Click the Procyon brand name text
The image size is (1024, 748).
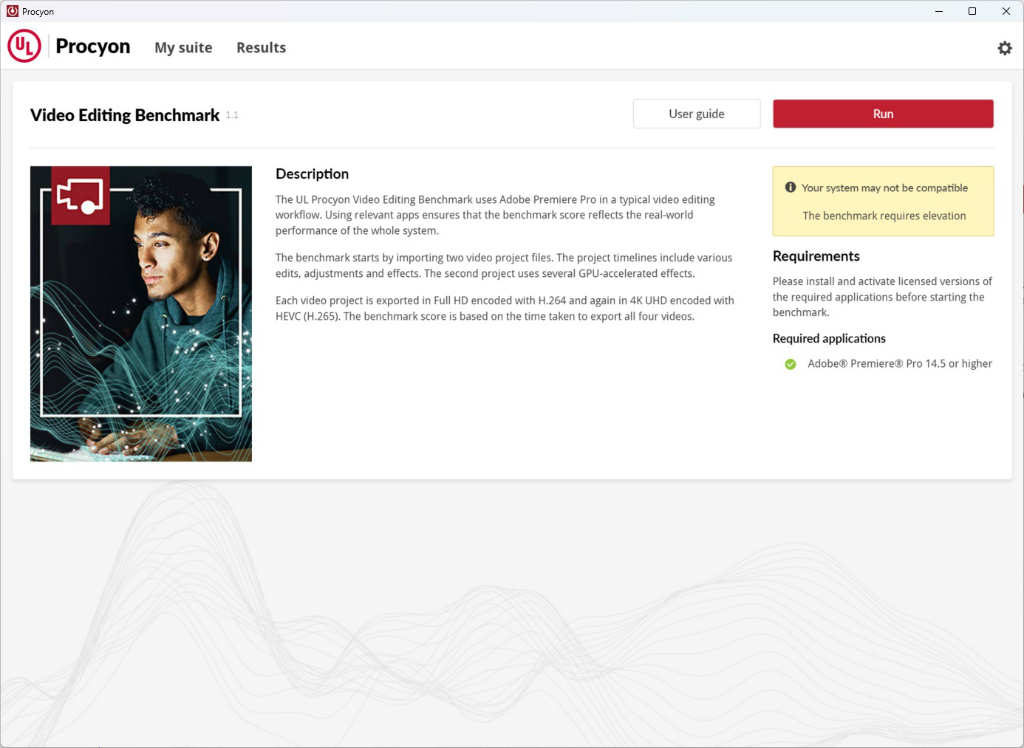click(x=93, y=46)
